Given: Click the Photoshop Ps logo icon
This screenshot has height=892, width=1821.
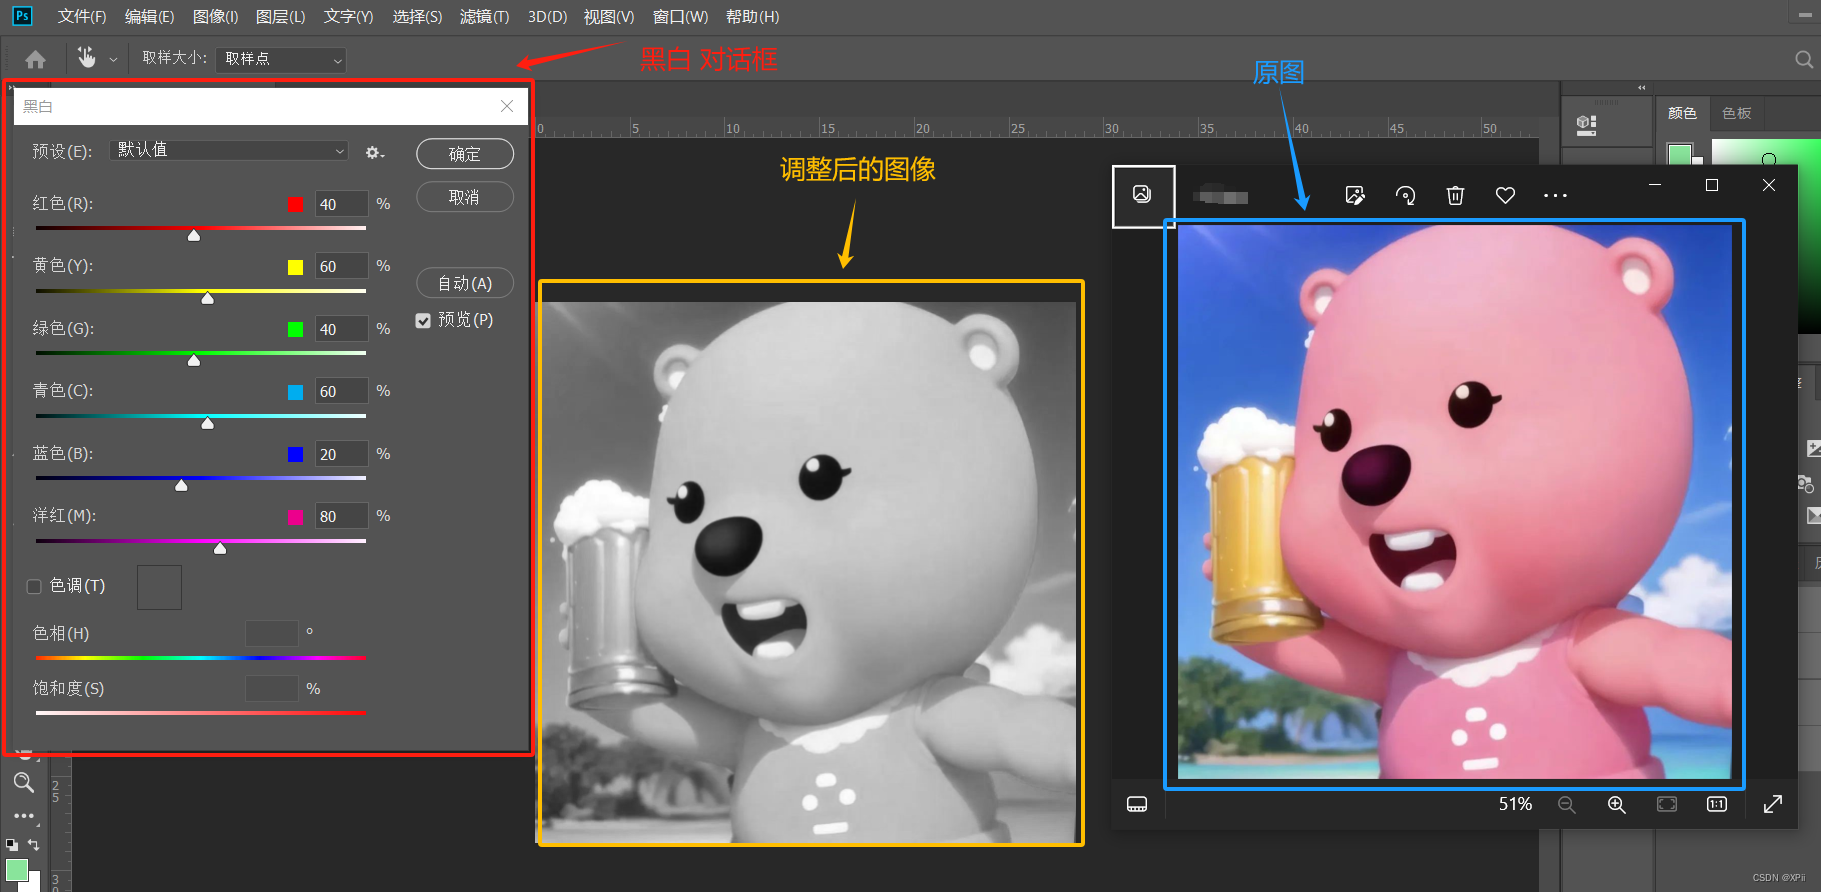Looking at the screenshot, I should click(22, 16).
